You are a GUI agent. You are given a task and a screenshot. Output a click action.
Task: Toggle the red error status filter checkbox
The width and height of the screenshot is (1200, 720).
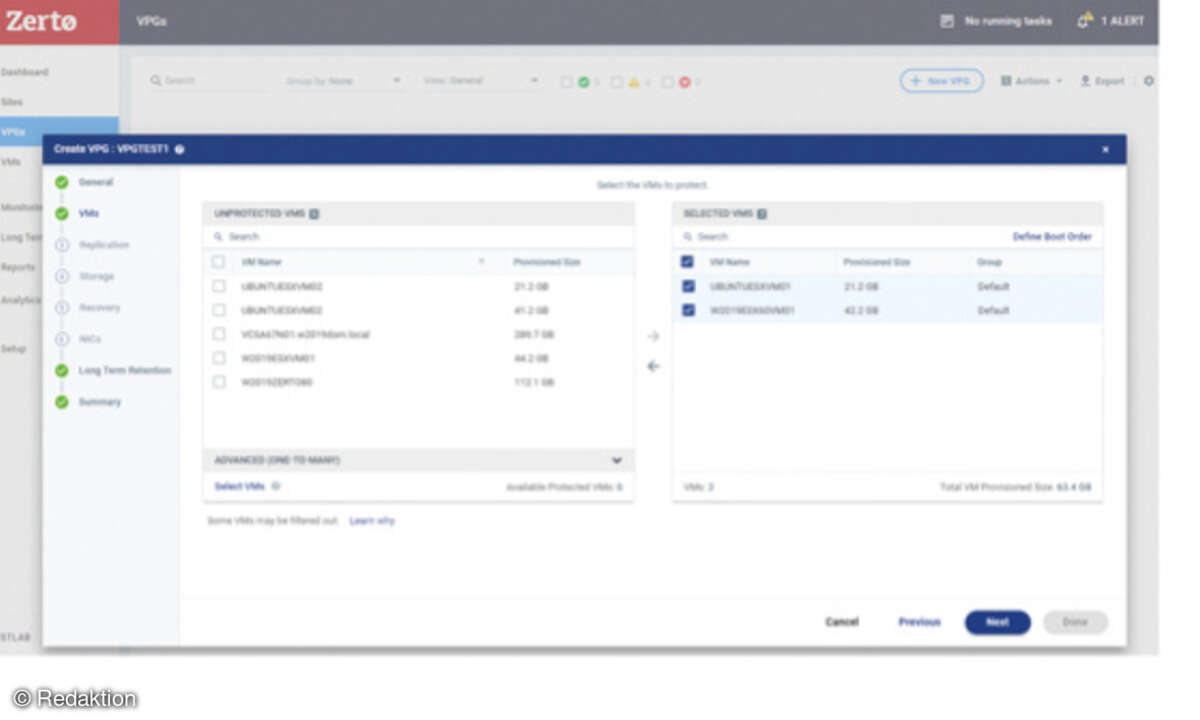pyautogui.click(x=667, y=82)
